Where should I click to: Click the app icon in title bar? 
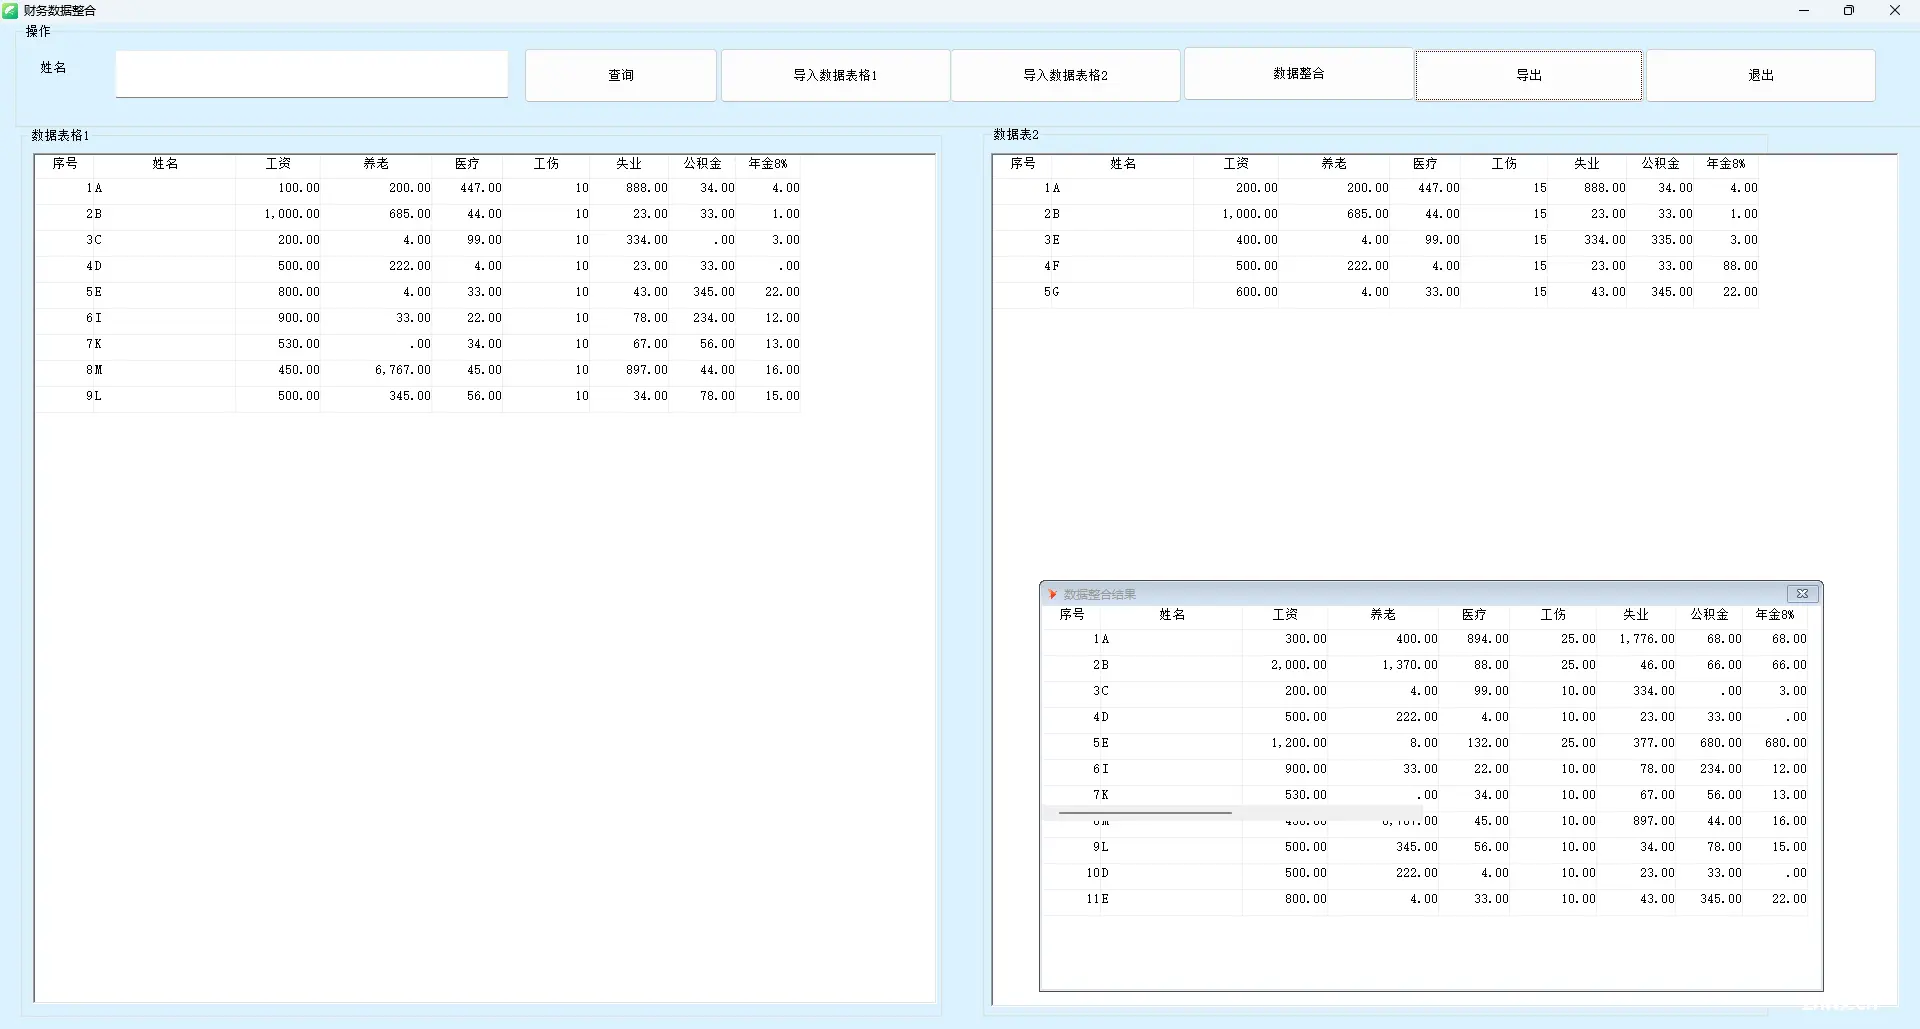(10, 10)
